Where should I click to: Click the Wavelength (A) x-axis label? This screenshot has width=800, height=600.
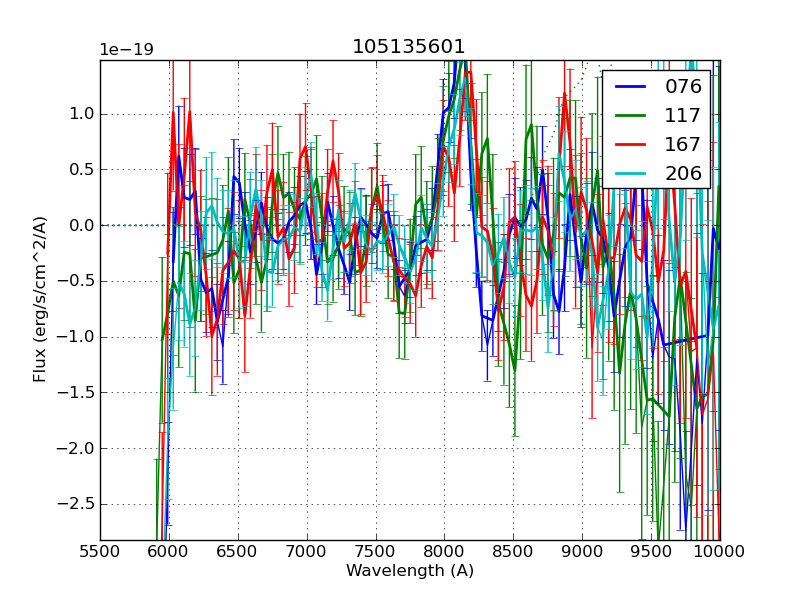410,571
